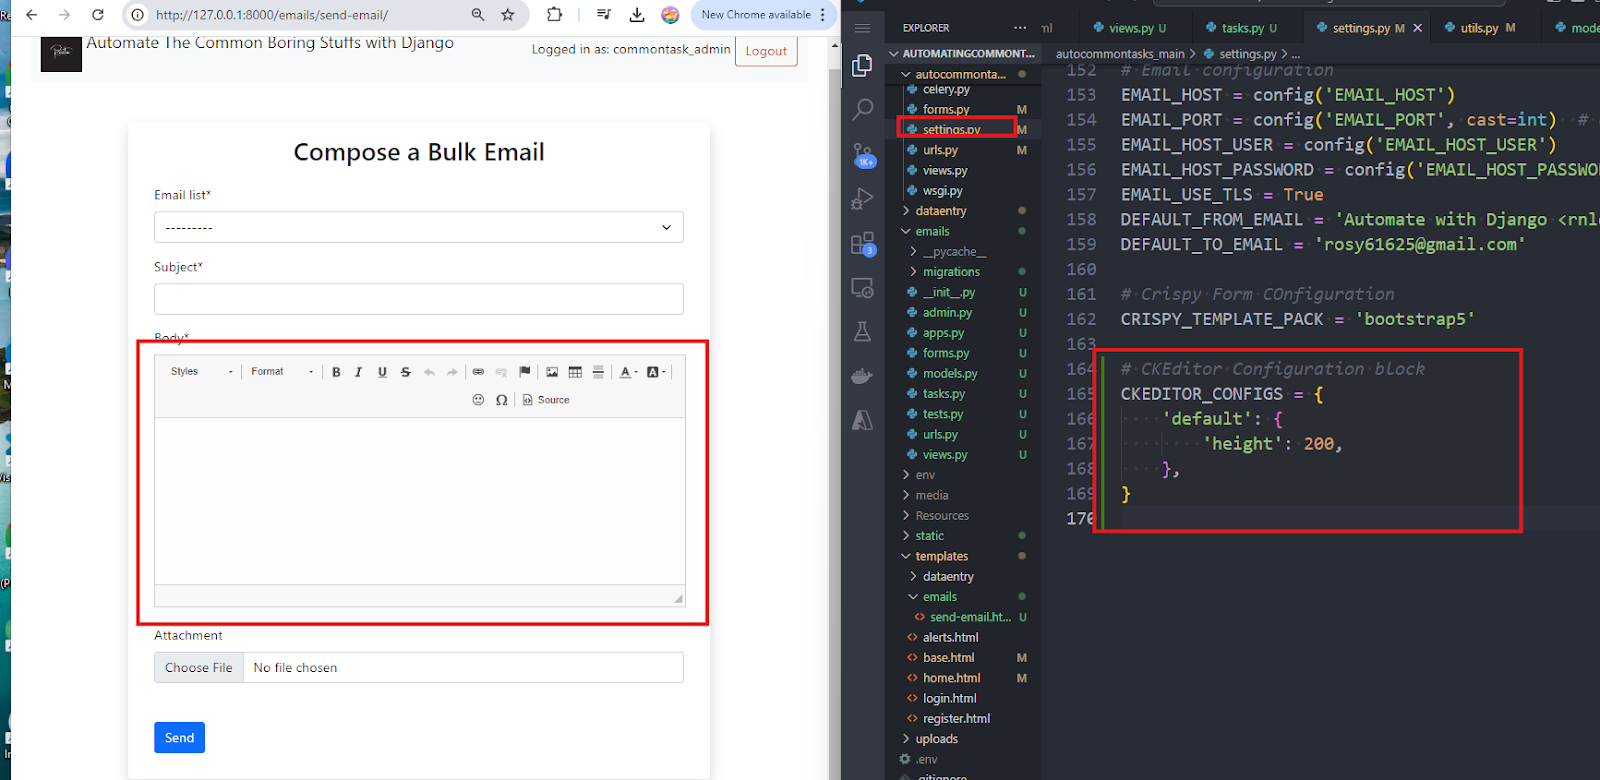1600x780 pixels.
Task: Open celery.py in the Explorer
Action: tap(945, 90)
